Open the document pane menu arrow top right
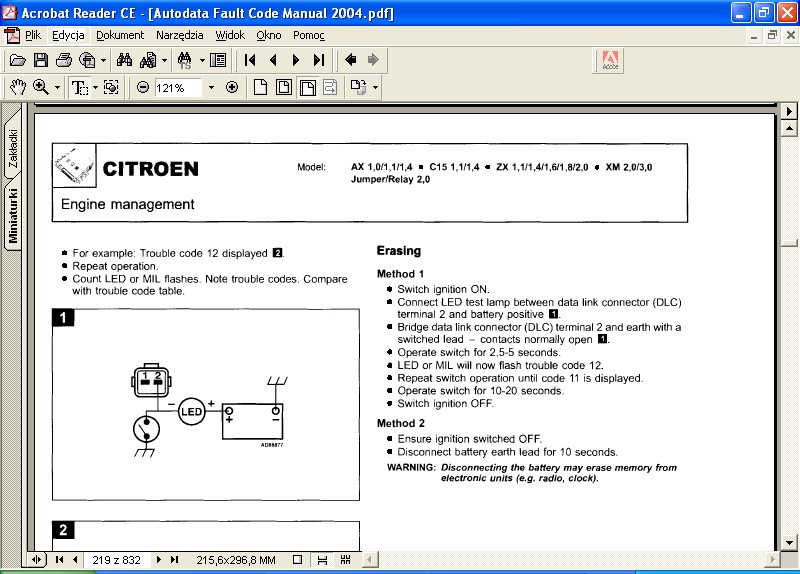Image resolution: width=800 pixels, height=574 pixels. [789, 111]
